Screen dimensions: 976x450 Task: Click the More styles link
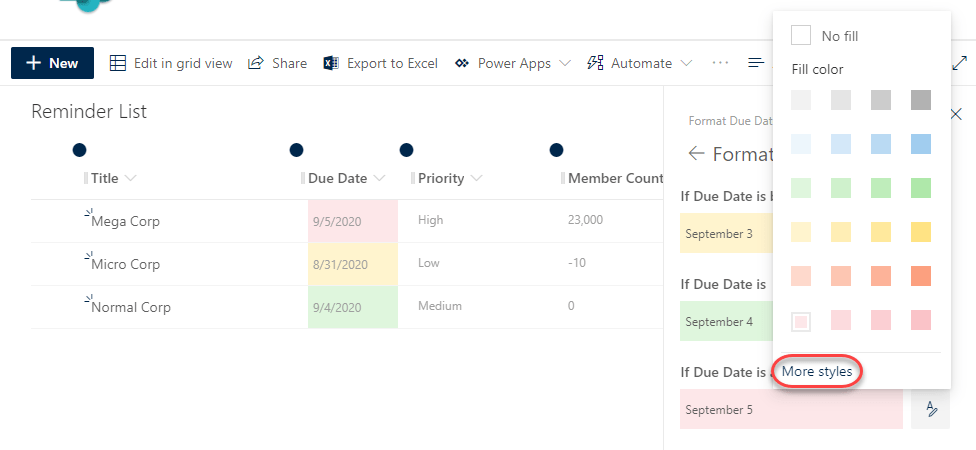(x=817, y=372)
